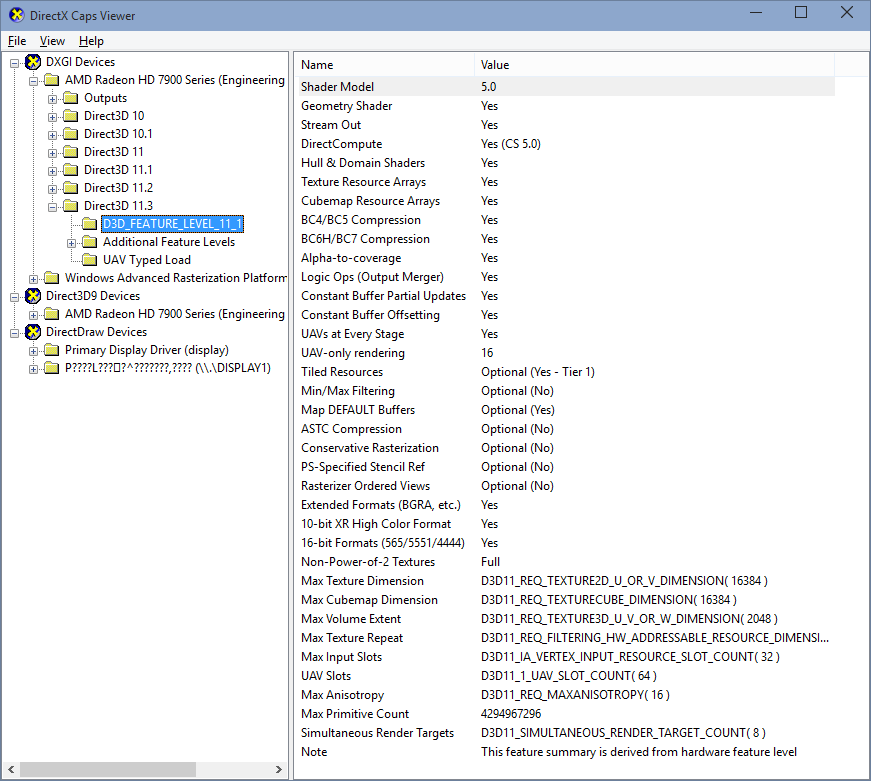The width and height of the screenshot is (871, 781).
Task: Collapse the Direct3D 11.3 node
Action: pyautogui.click(x=52, y=207)
